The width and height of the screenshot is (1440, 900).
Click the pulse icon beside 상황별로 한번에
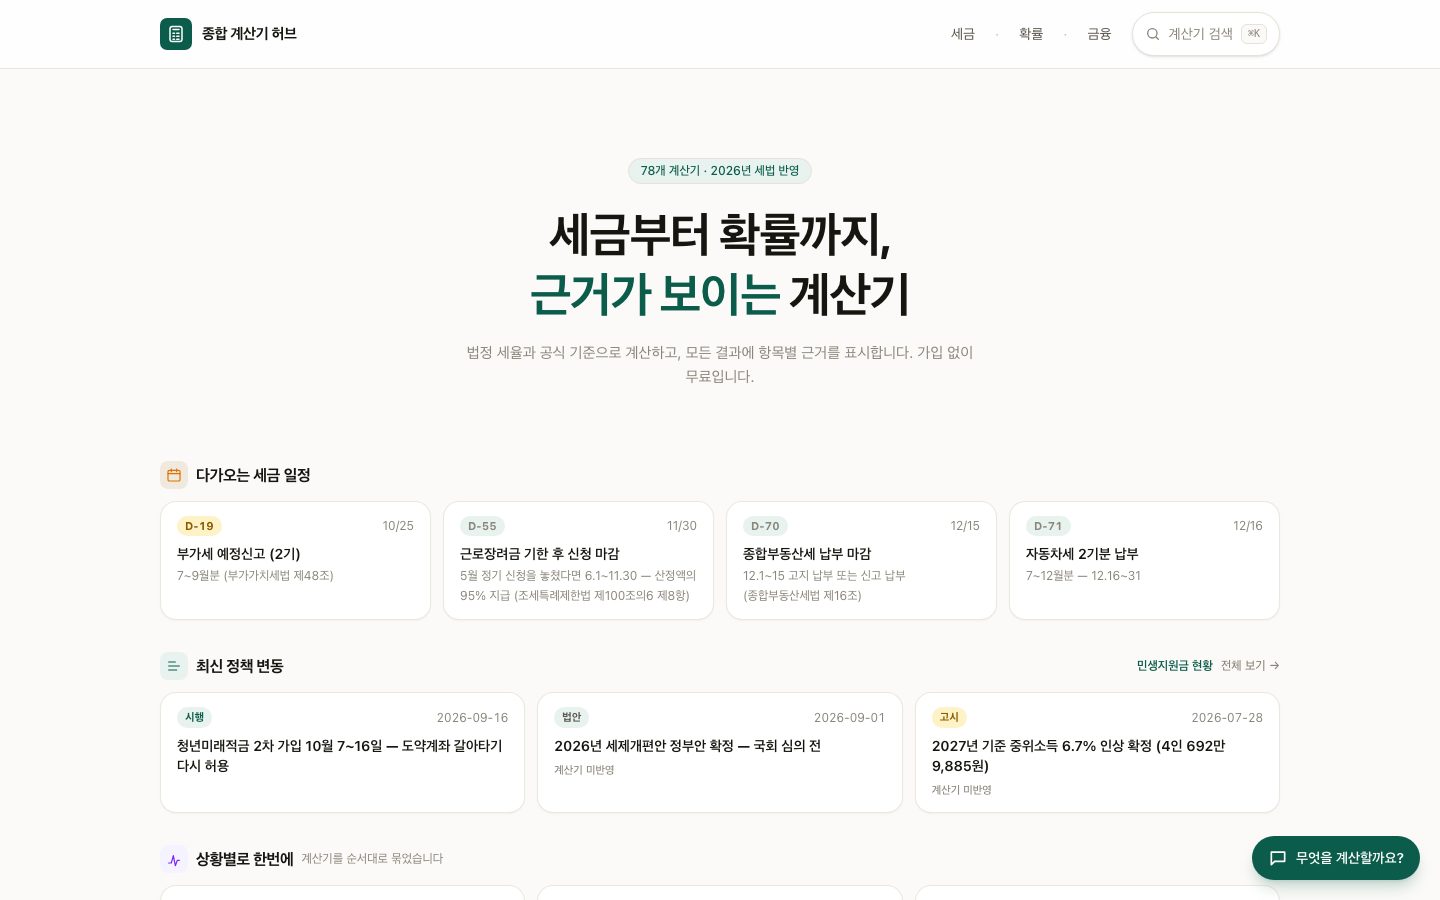pyautogui.click(x=174, y=859)
